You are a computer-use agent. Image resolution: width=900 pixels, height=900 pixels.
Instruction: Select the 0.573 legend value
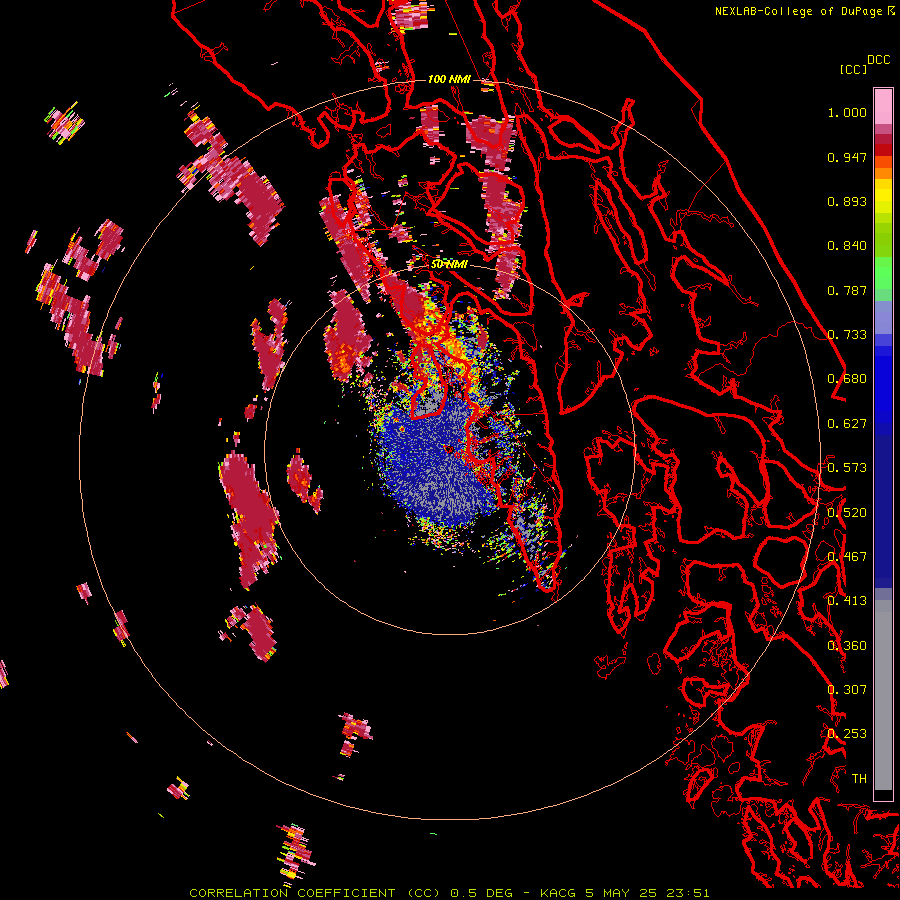pyautogui.click(x=847, y=468)
